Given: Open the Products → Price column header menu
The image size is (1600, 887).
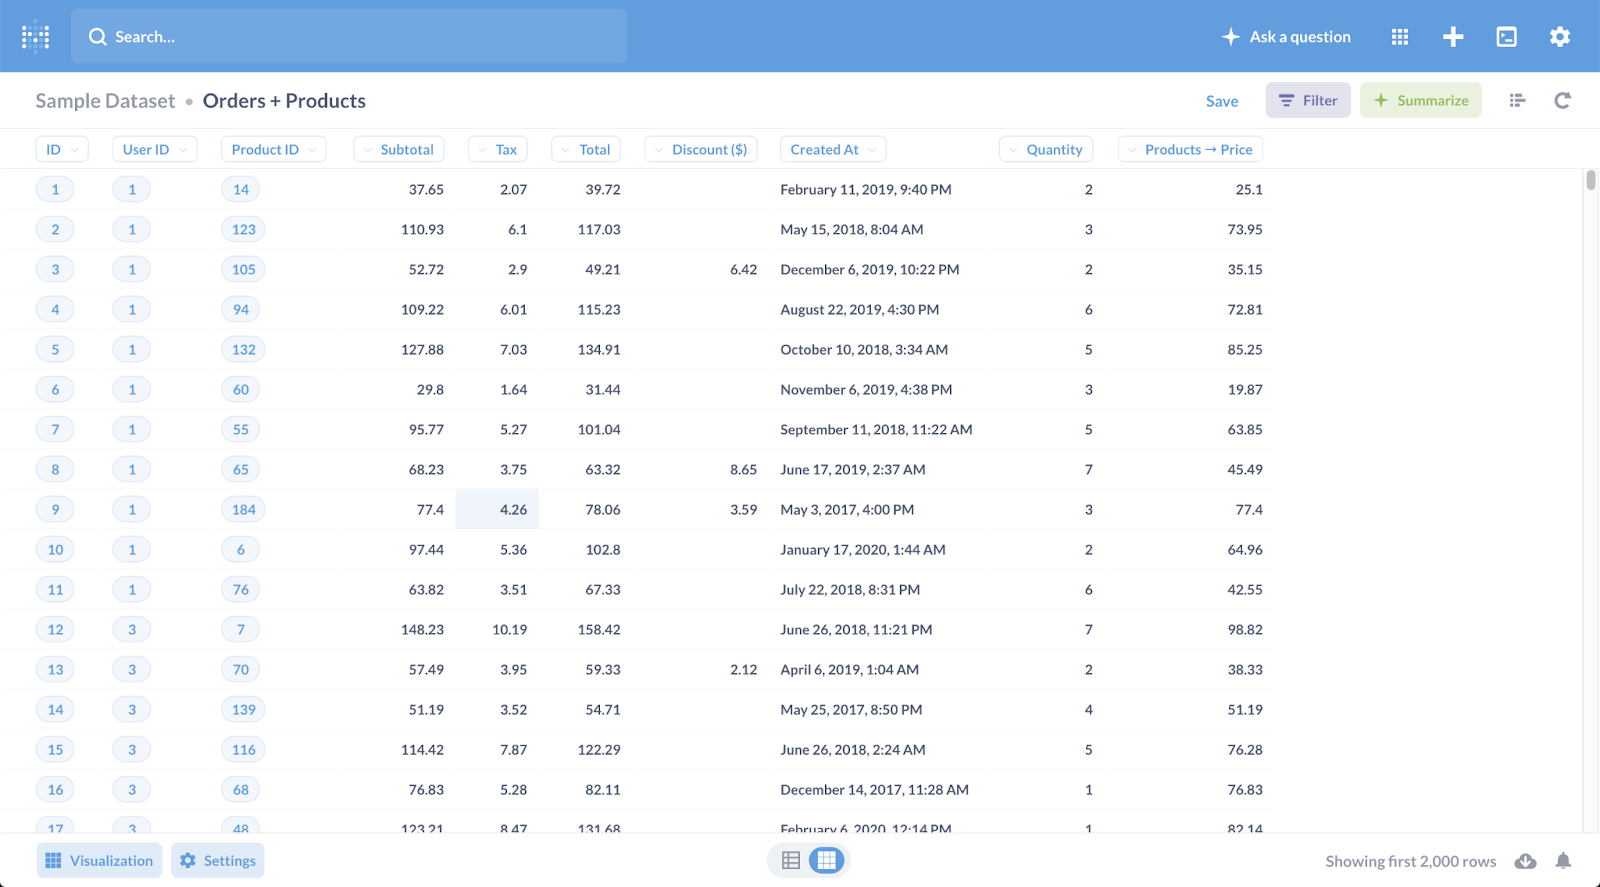Looking at the screenshot, I should (1190, 149).
